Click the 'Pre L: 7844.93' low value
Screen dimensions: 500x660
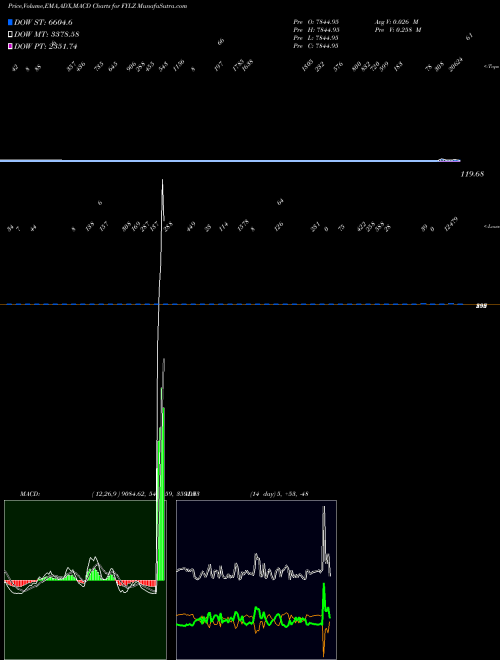coord(316,38)
